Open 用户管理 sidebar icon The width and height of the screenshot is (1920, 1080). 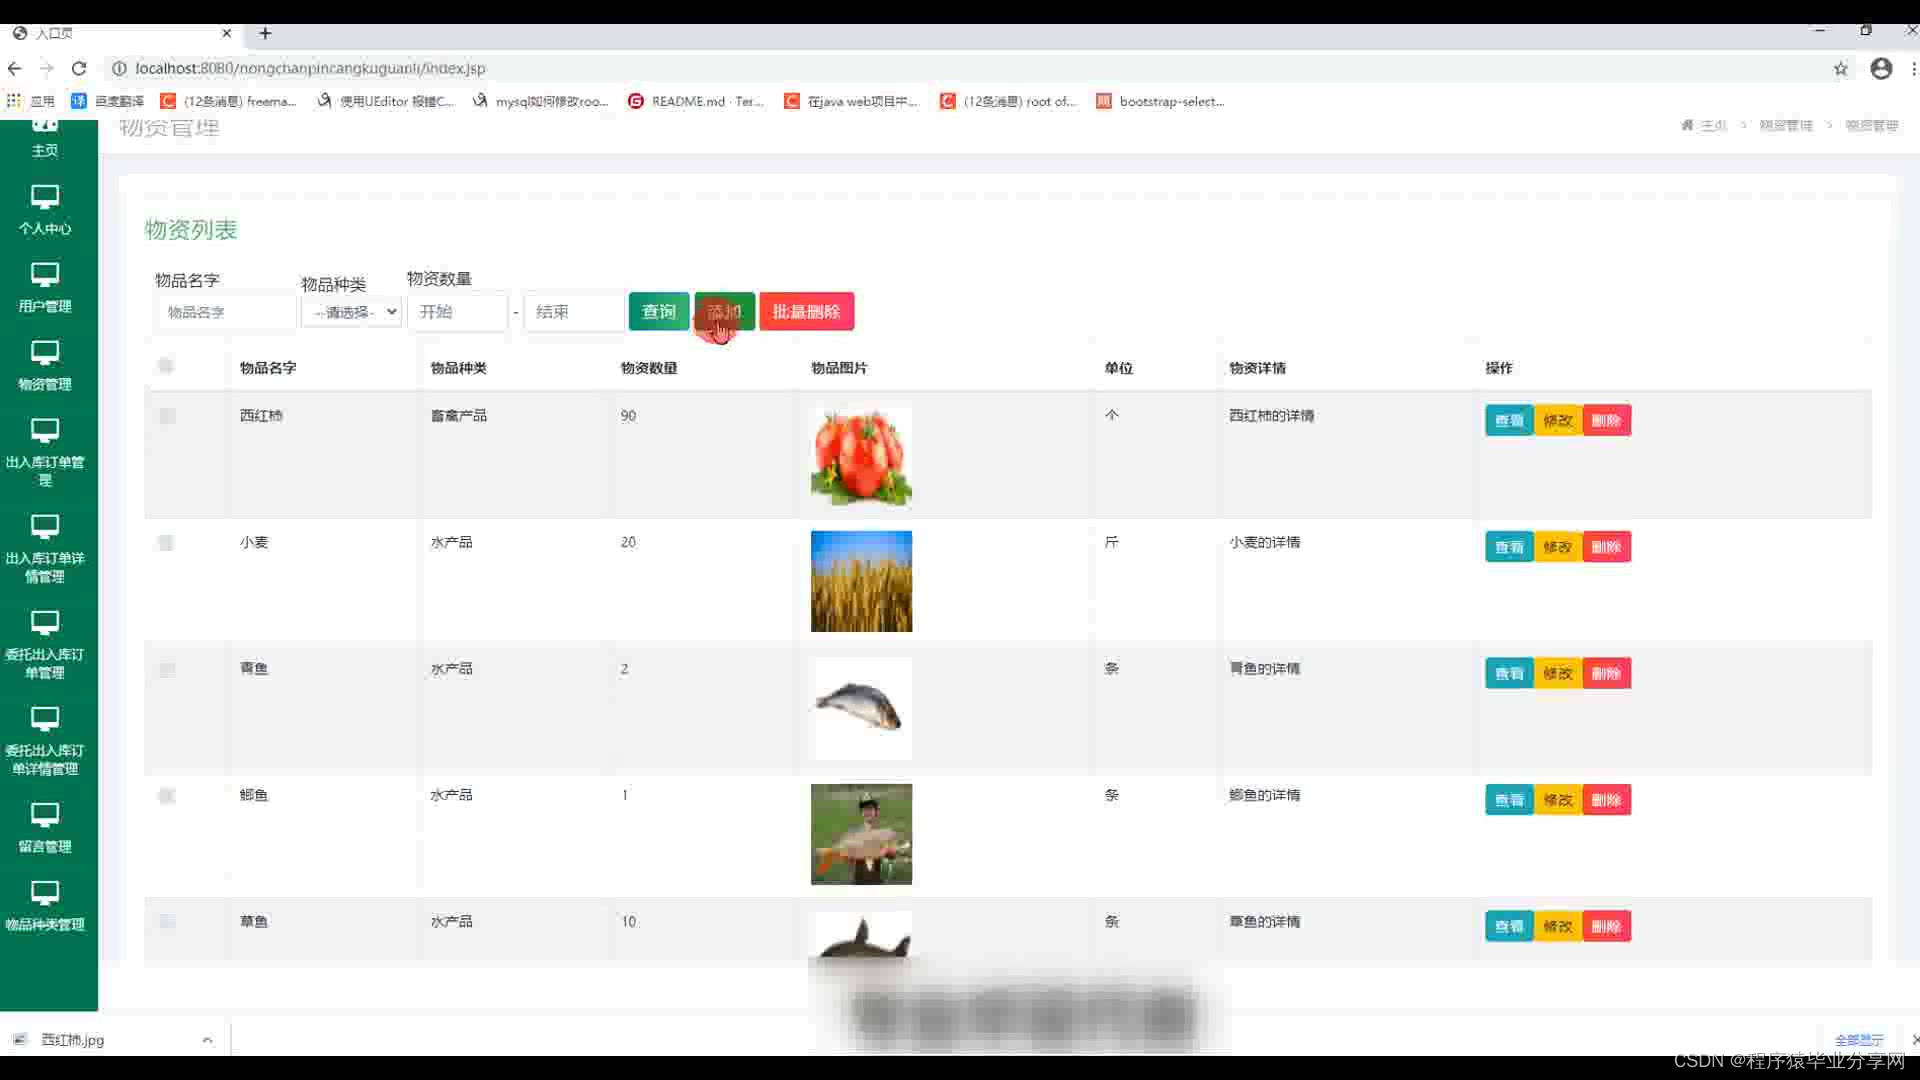(x=45, y=275)
